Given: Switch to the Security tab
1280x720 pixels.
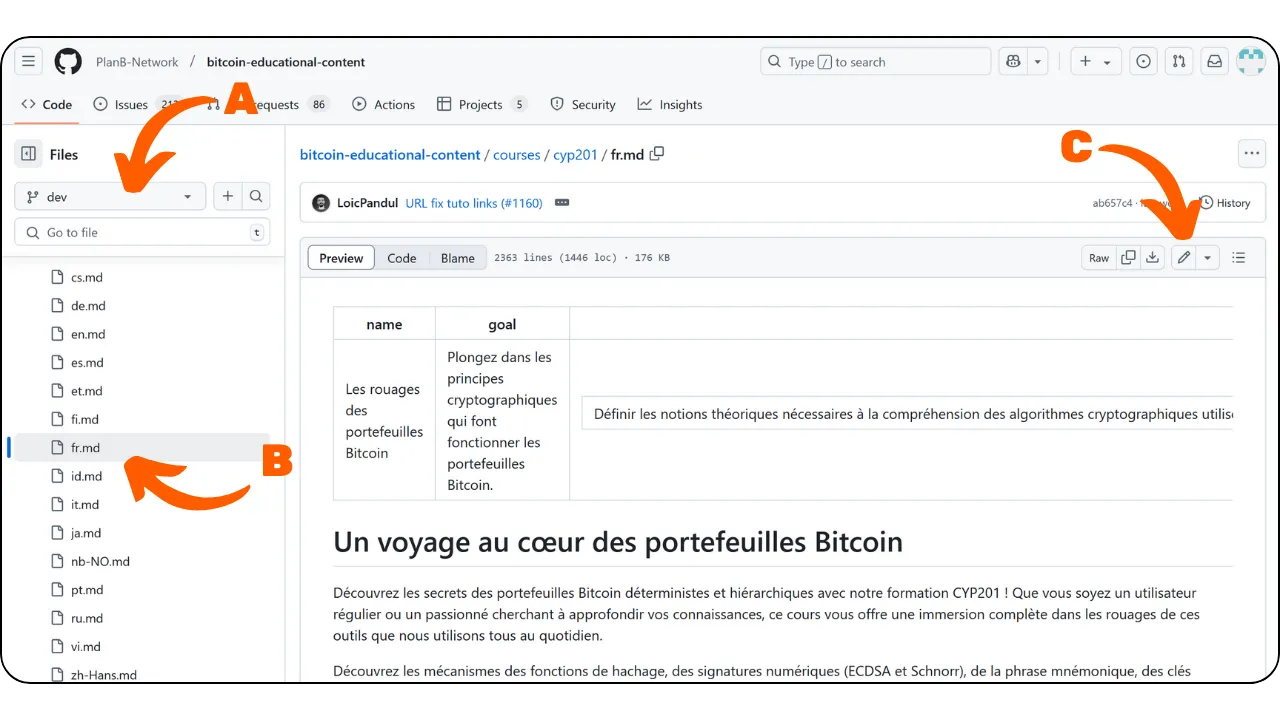Looking at the screenshot, I should 583,104.
